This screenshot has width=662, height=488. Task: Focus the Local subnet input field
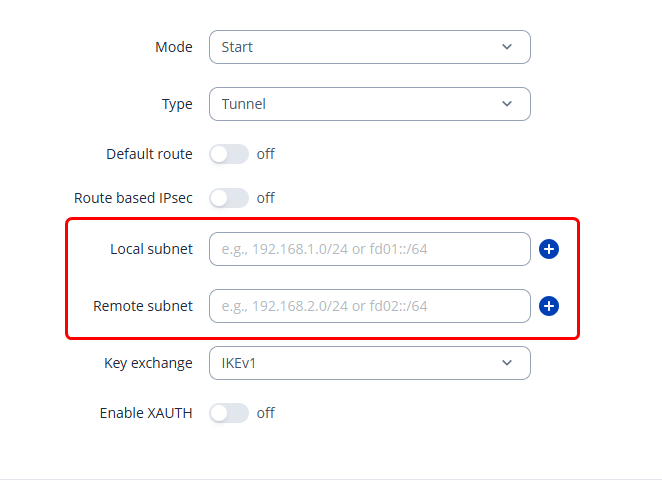coord(369,249)
